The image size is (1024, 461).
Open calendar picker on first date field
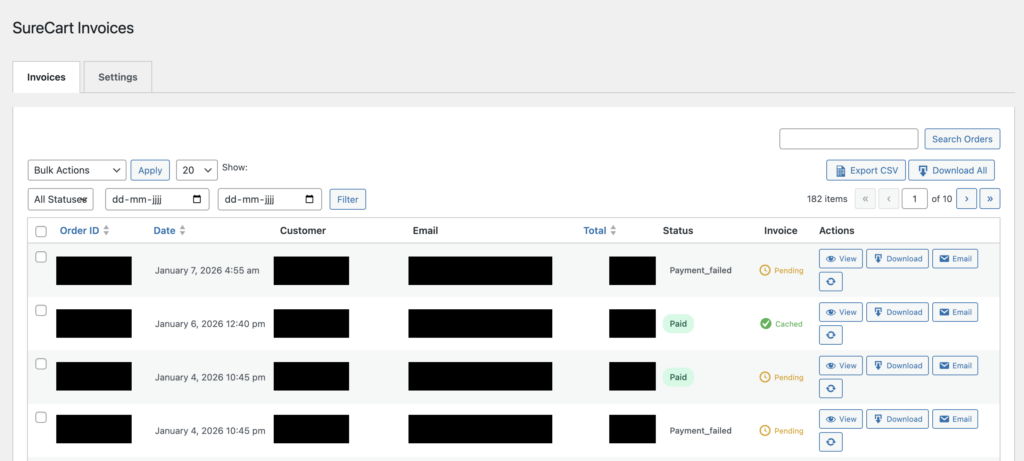point(199,199)
